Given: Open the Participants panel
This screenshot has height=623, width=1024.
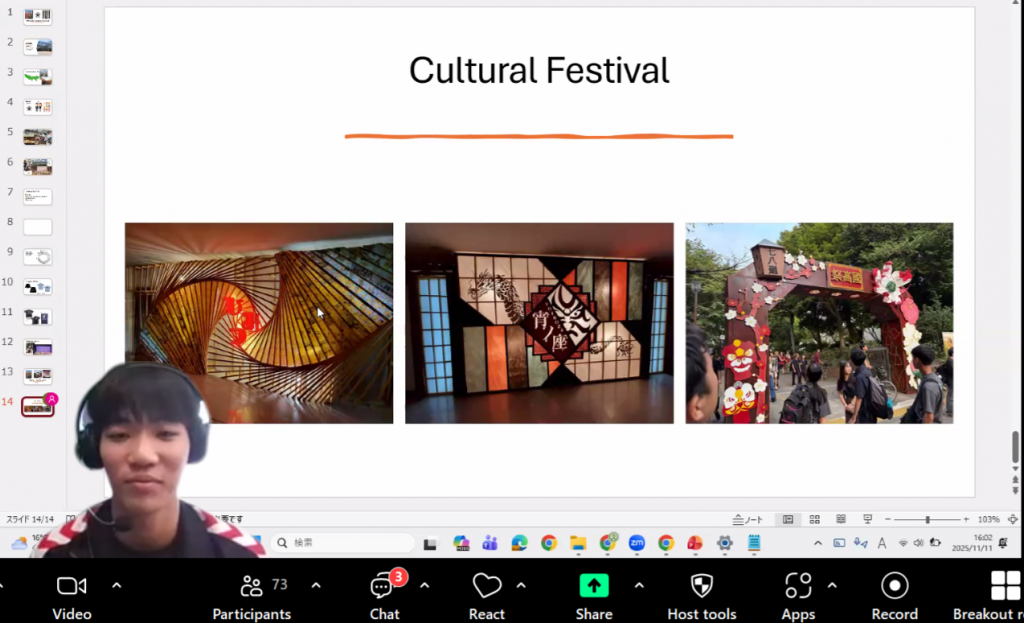Looking at the screenshot, I should pos(252,586).
